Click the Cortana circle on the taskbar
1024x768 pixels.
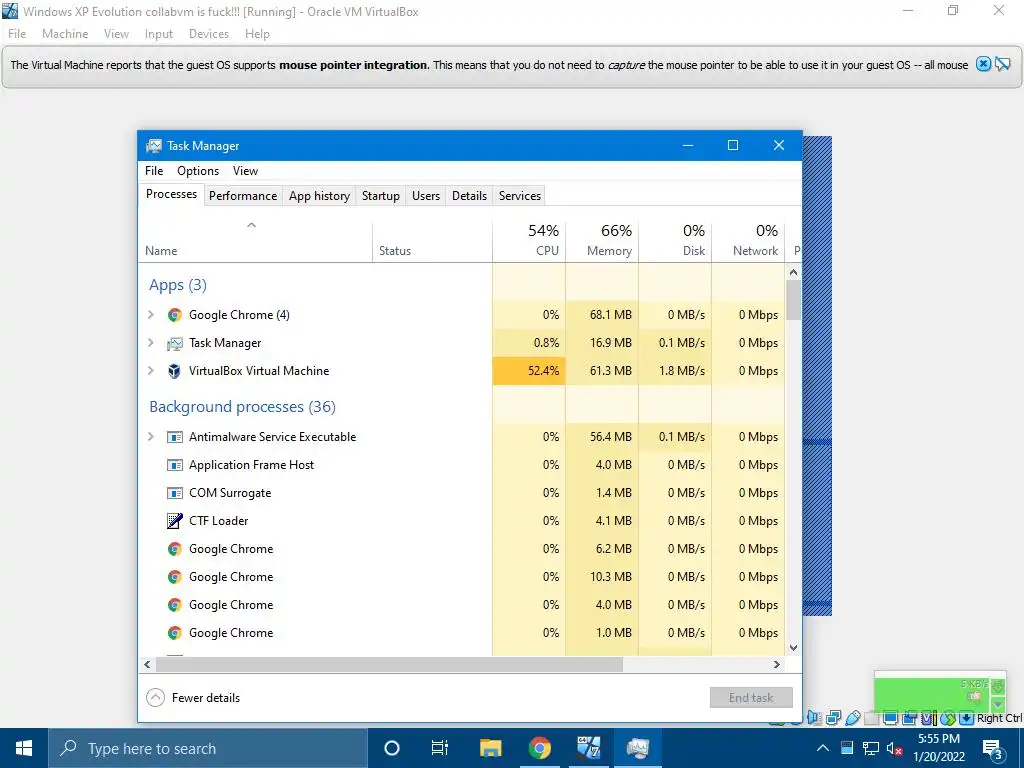[392, 748]
